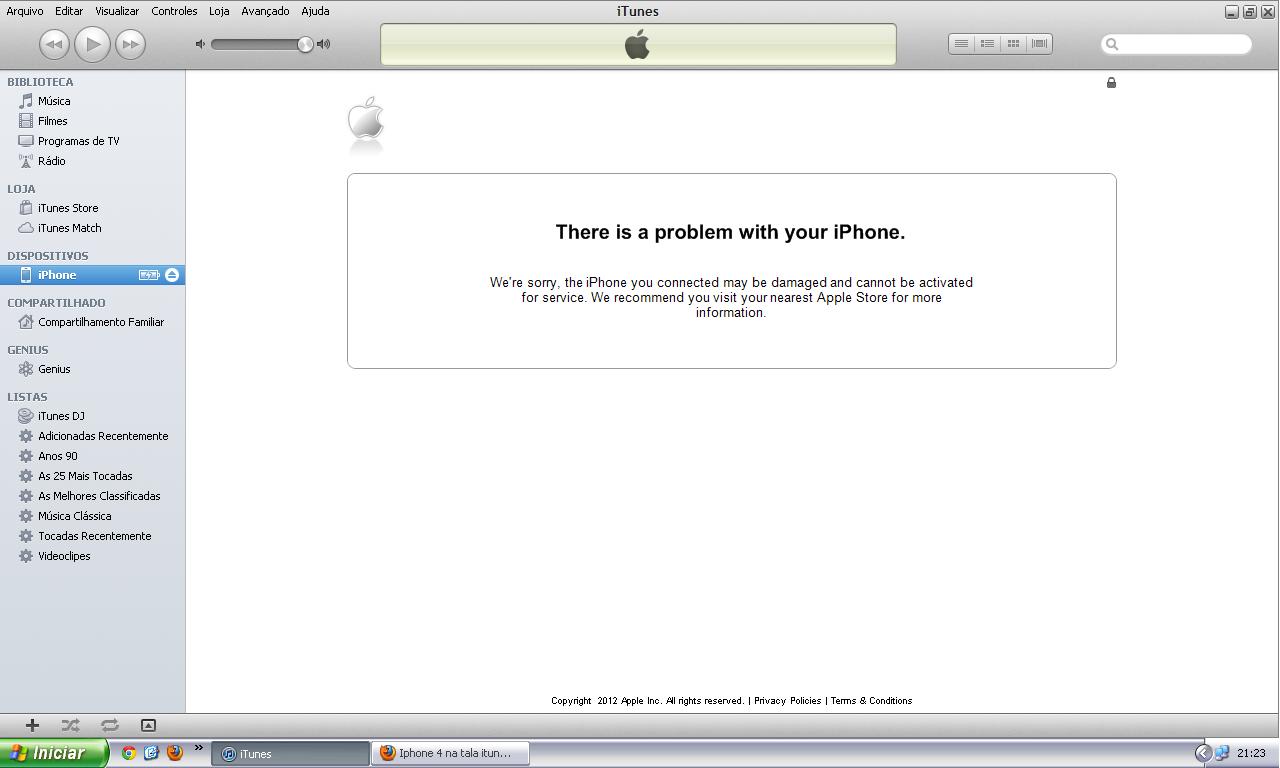Open the Loja menu
Image resolution: width=1280 pixels, height=768 pixels.
point(219,11)
